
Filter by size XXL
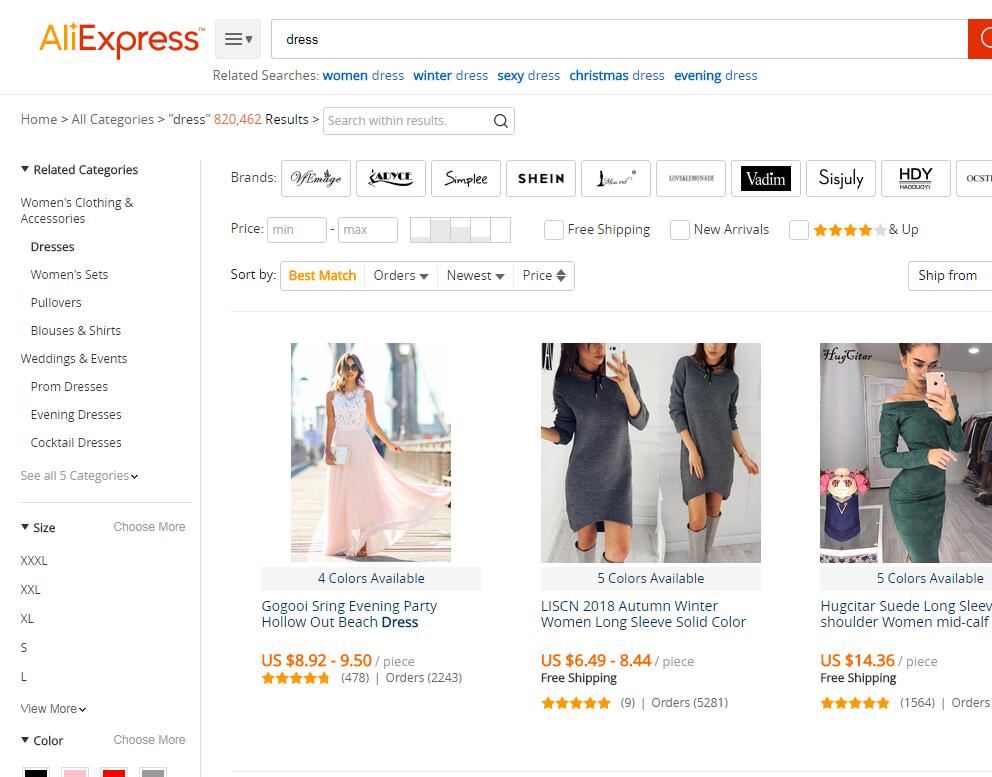pos(30,590)
